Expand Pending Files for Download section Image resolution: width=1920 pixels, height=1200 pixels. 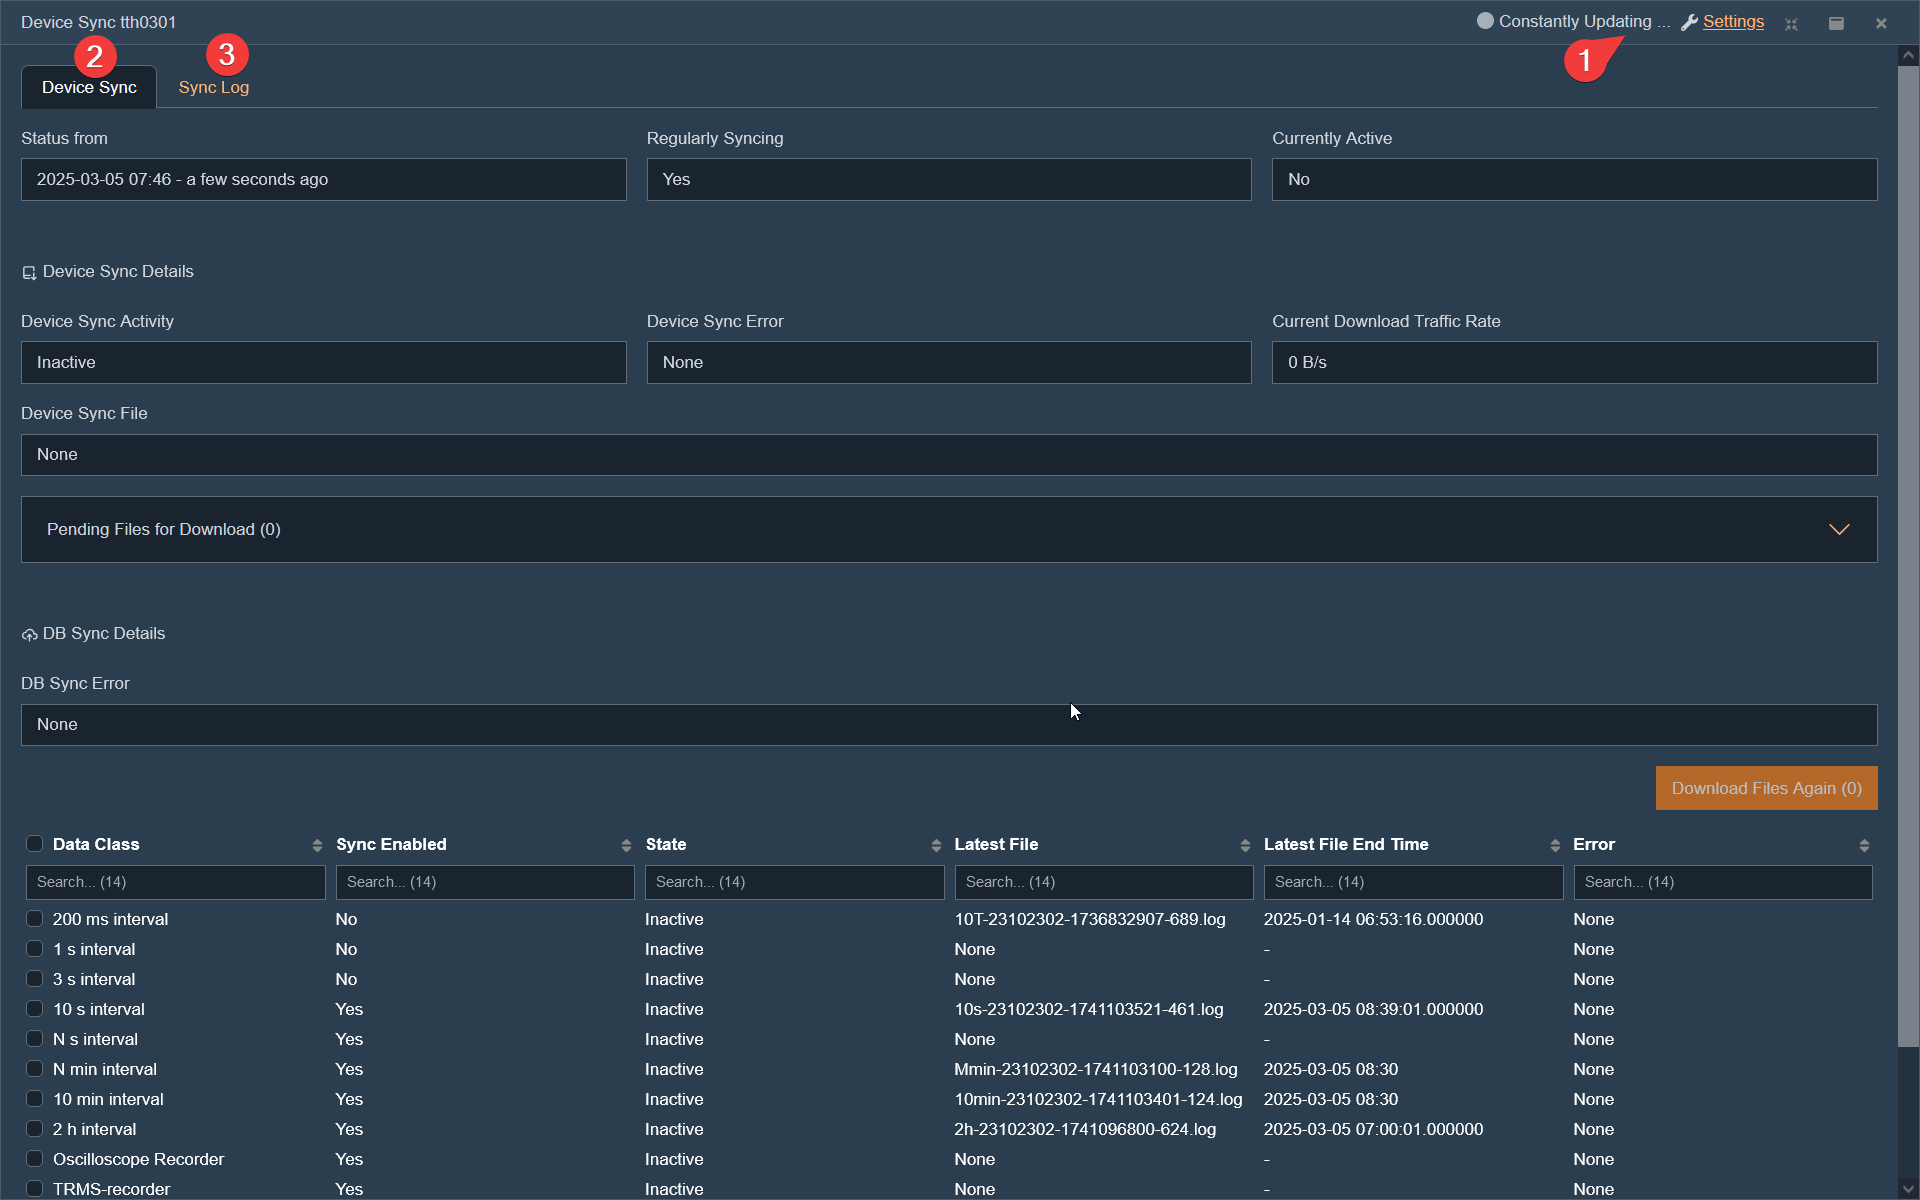point(1840,529)
